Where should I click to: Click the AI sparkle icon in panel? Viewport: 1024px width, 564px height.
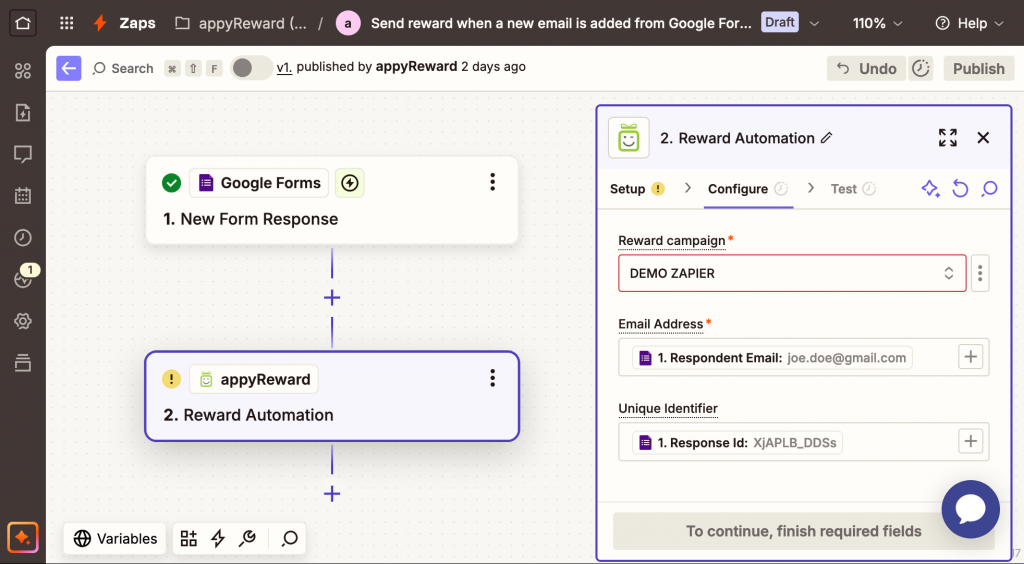pyautogui.click(x=931, y=189)
